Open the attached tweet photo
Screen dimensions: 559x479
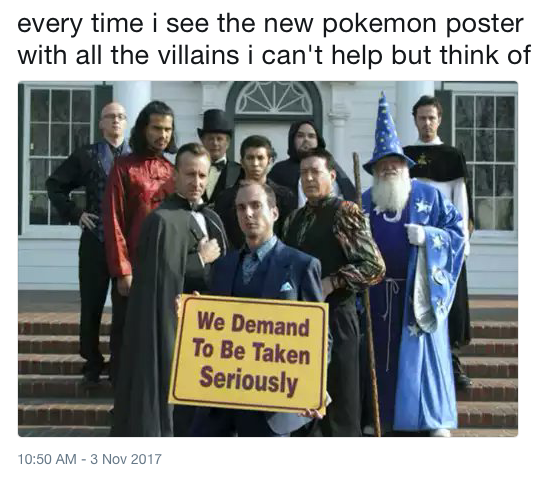click(x=268, y=259)
